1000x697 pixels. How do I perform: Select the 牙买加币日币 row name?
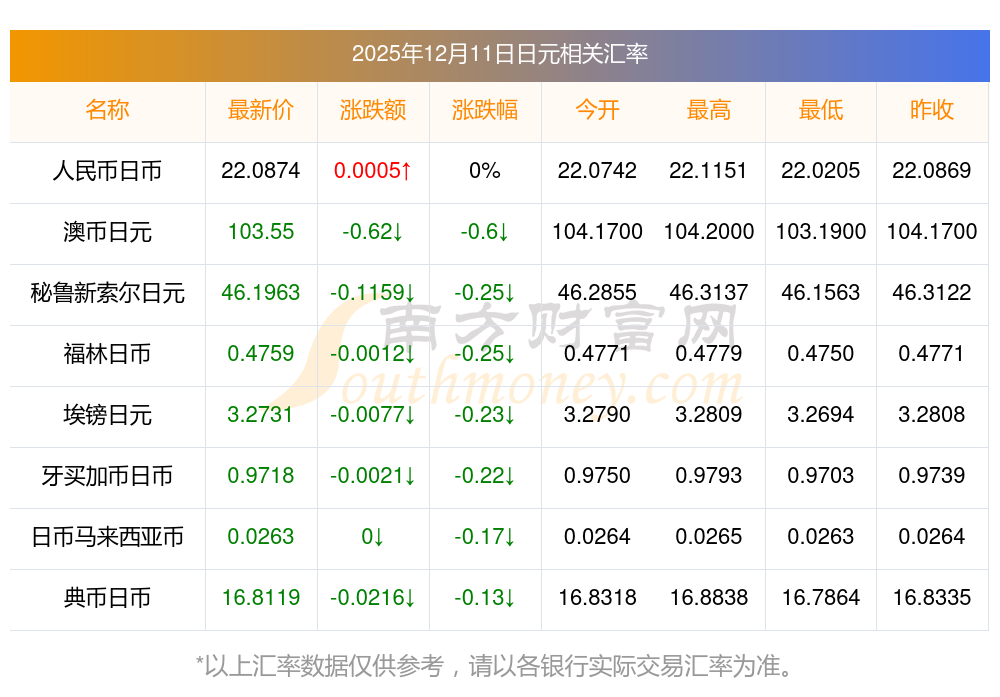[x=107, y=476]
